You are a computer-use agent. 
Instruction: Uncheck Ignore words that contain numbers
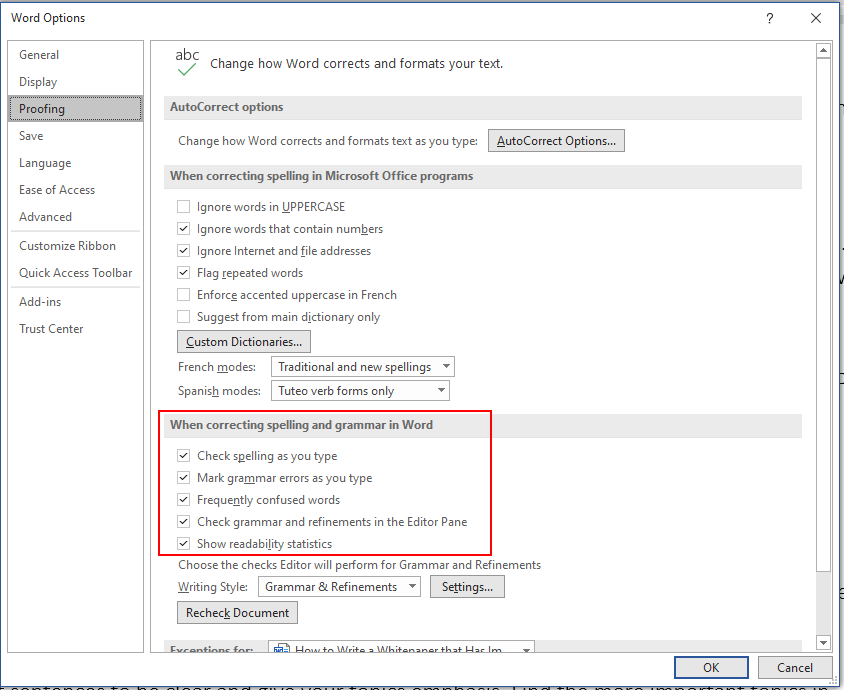click(184, 229)
